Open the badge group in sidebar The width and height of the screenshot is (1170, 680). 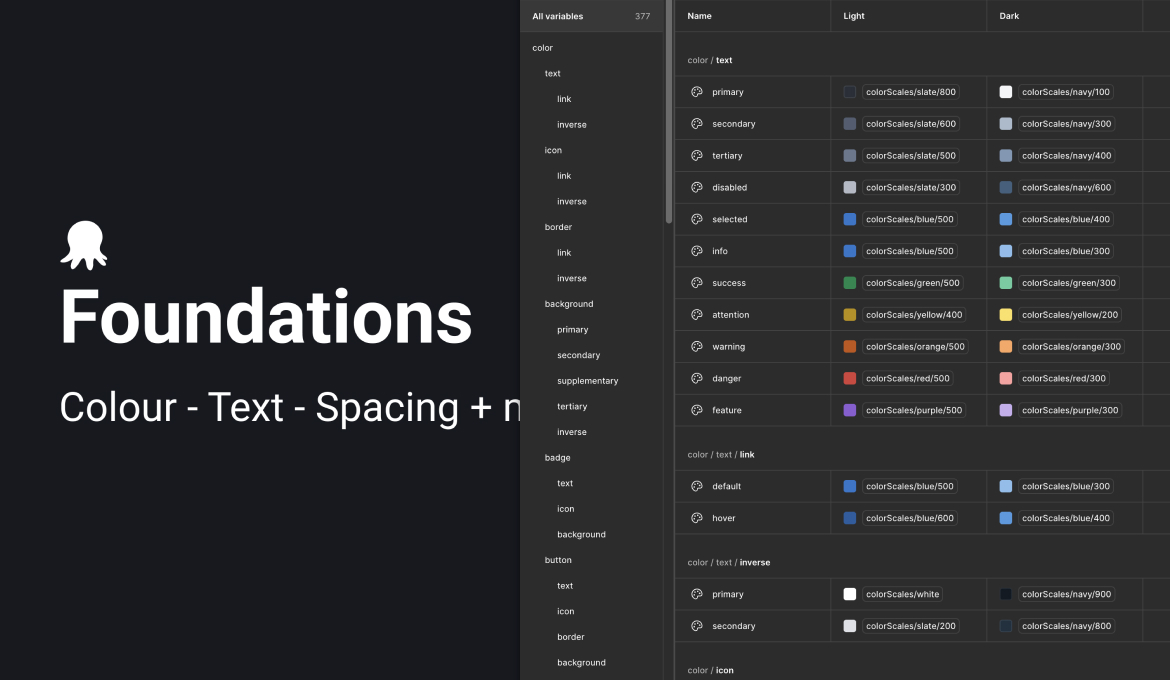pos(558,458)
